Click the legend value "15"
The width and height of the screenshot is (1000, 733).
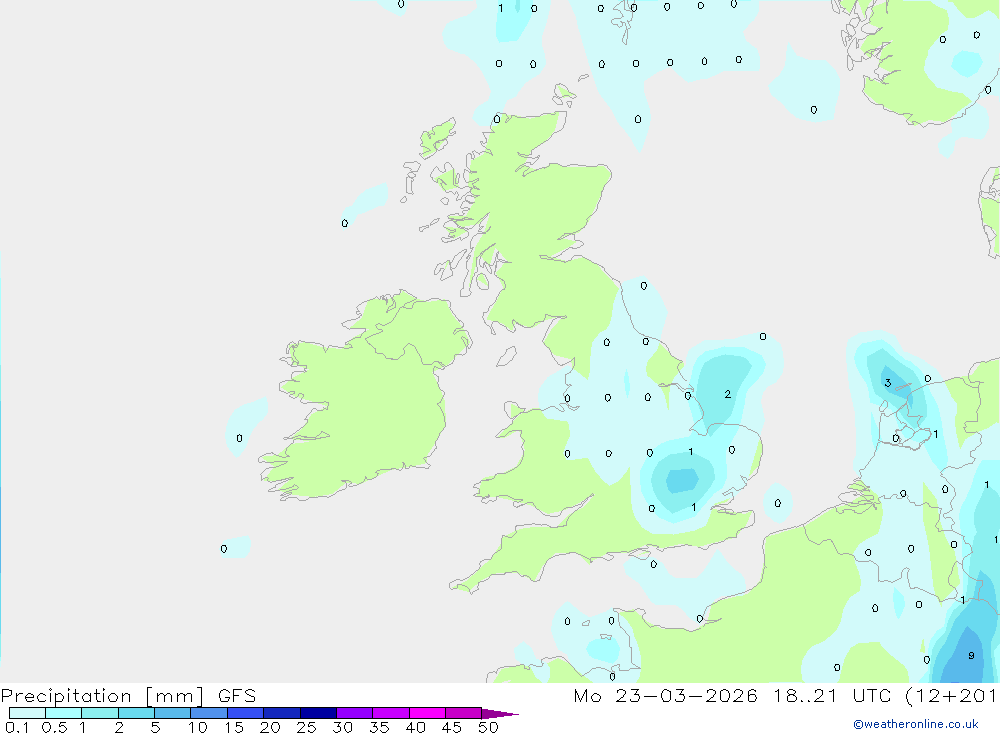coord(234,727)
